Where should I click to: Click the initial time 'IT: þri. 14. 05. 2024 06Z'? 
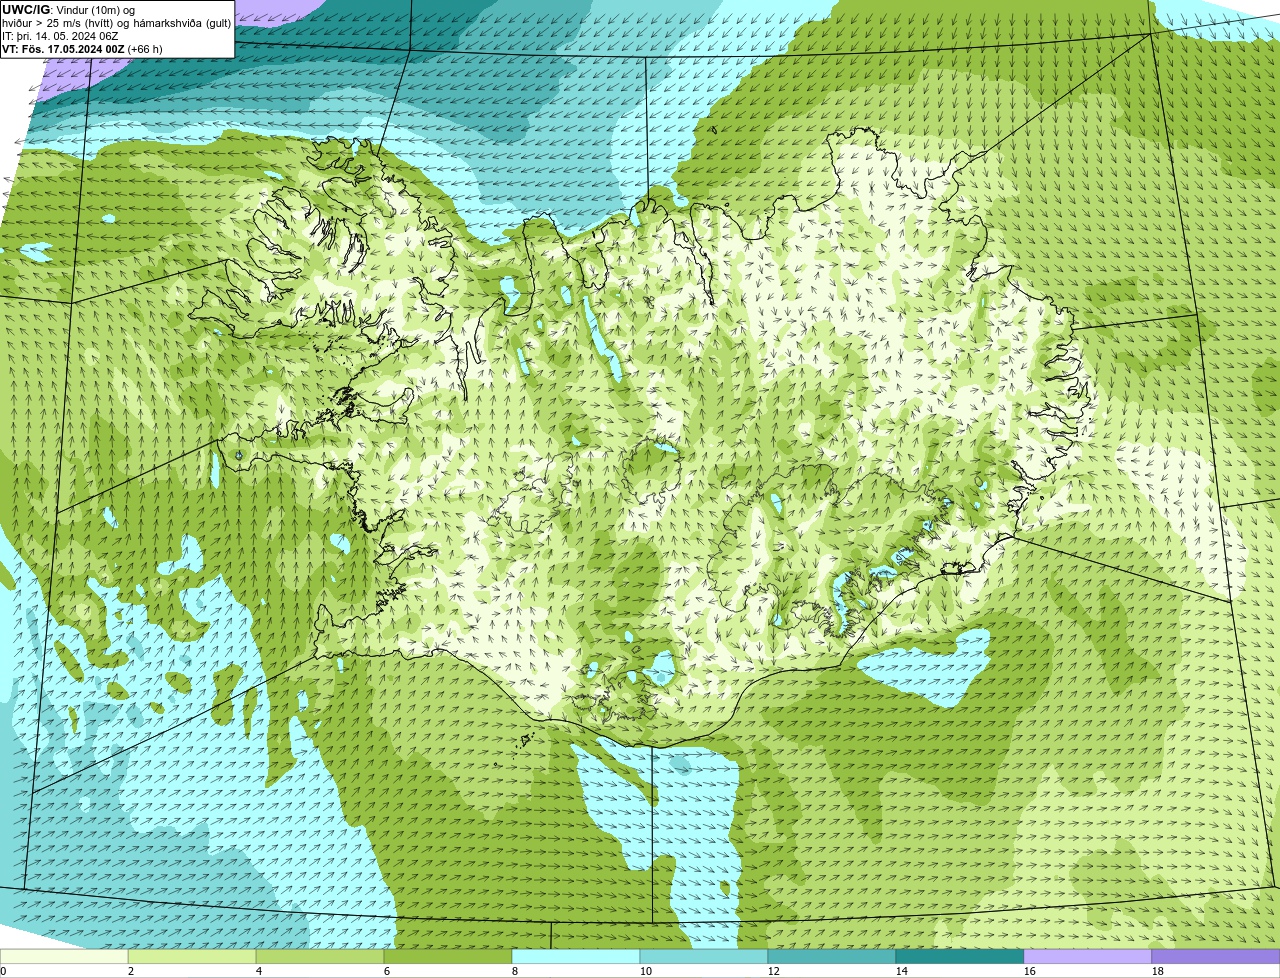60,36
